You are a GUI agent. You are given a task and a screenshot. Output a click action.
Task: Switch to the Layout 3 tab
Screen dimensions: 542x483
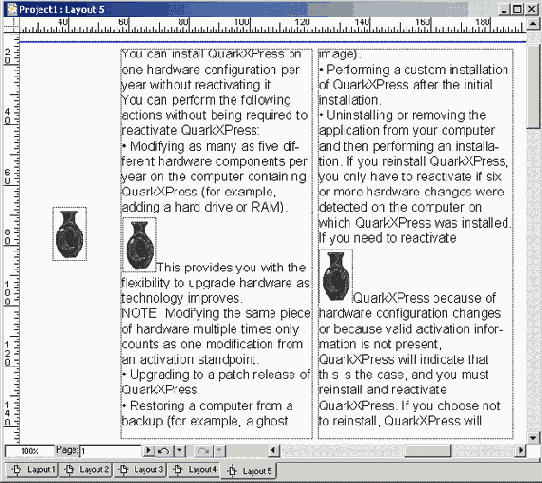(x=140, y=470)
